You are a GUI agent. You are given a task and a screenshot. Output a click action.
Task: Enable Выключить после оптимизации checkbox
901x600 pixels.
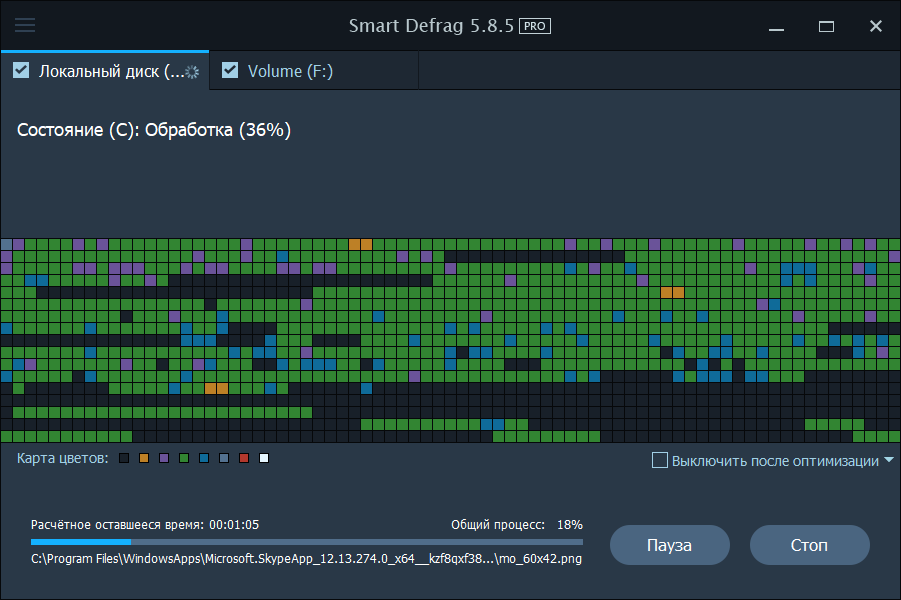point(660,460)
